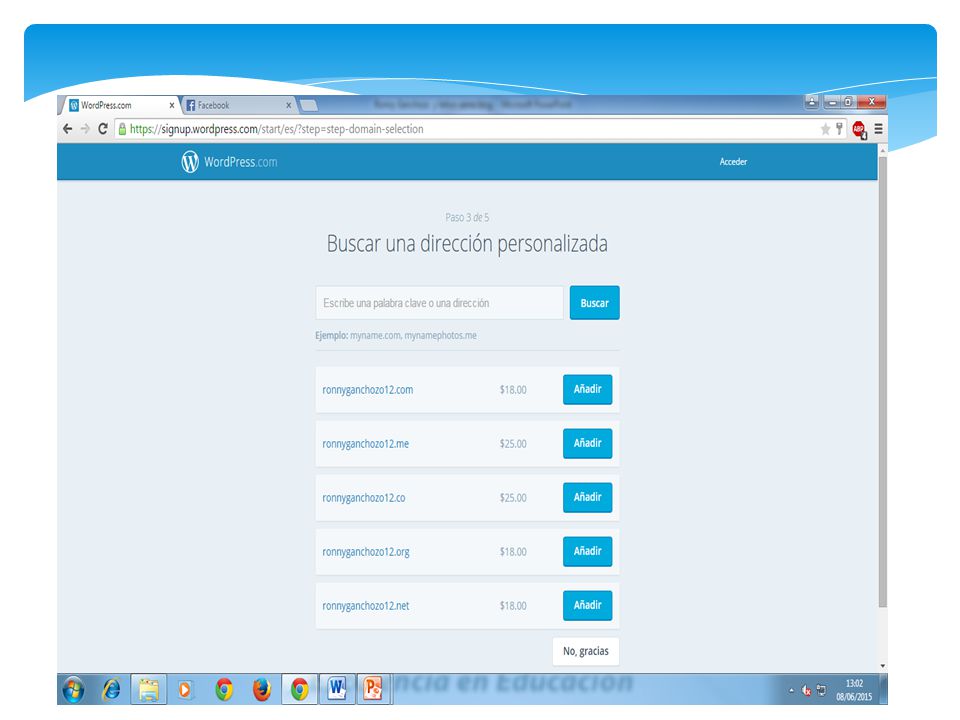Show hidden system tray icons
This screenshot has height=720, width=960.
coord(791,691)
